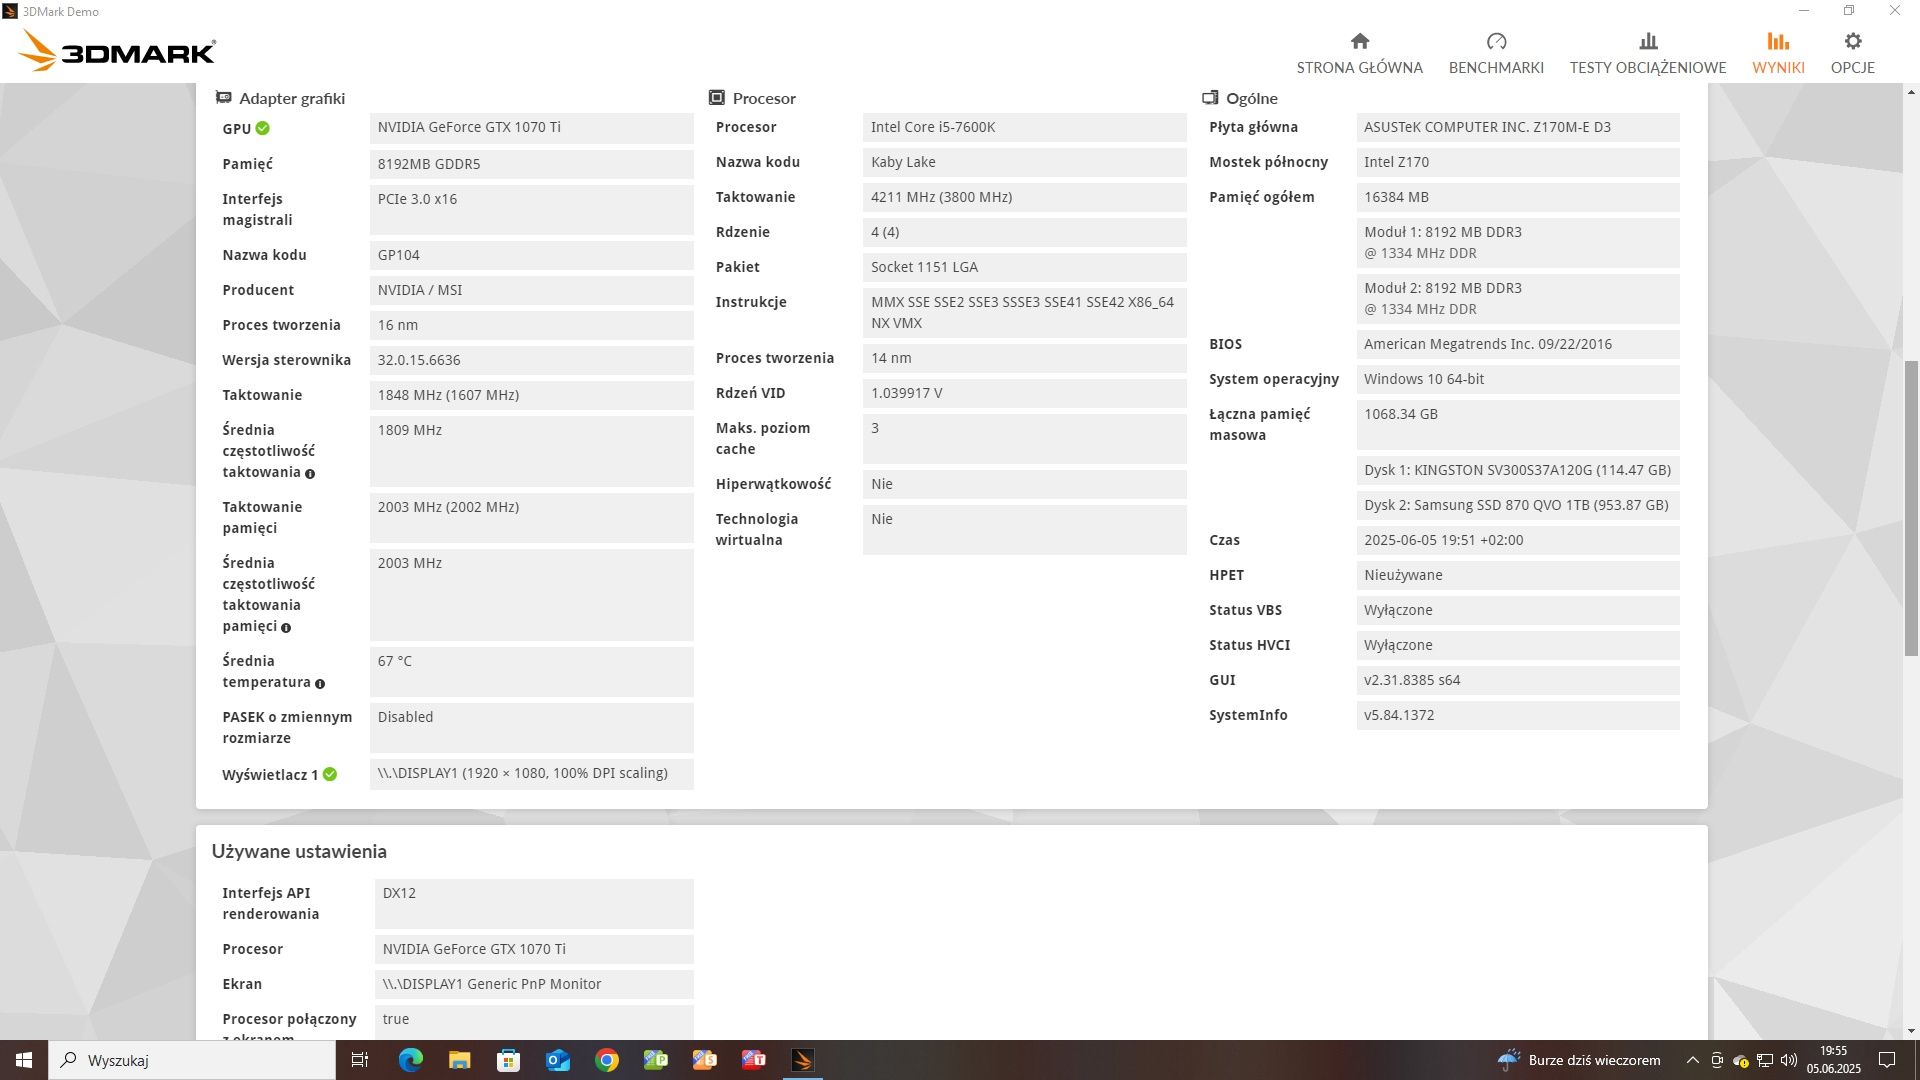
Task: Open the network tray icon
Action: pyautogui.click(x=1765, y=1060)
